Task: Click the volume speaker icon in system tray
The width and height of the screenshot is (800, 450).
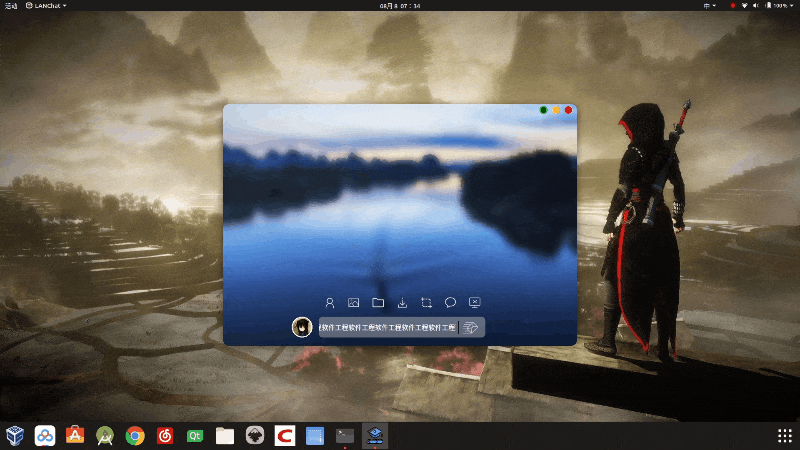Action: click(x=756, y=6)
